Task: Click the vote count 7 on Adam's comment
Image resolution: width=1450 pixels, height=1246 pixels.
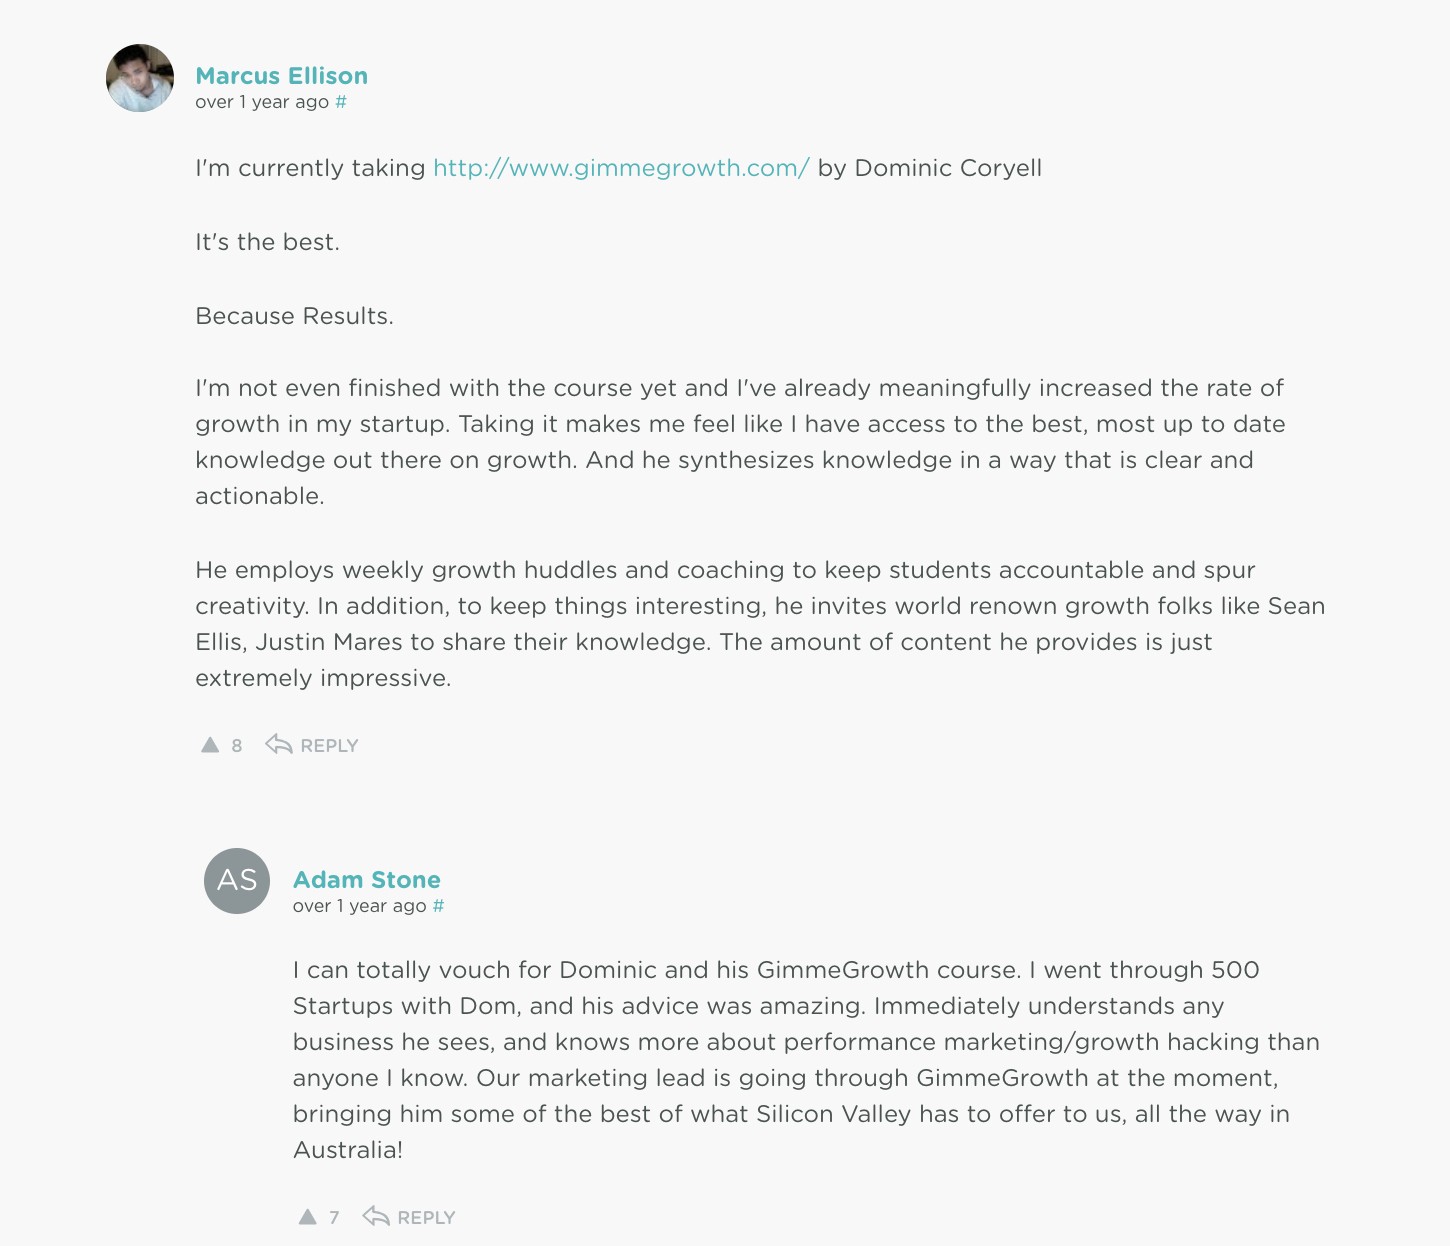Action: [x=334, y=1218]
